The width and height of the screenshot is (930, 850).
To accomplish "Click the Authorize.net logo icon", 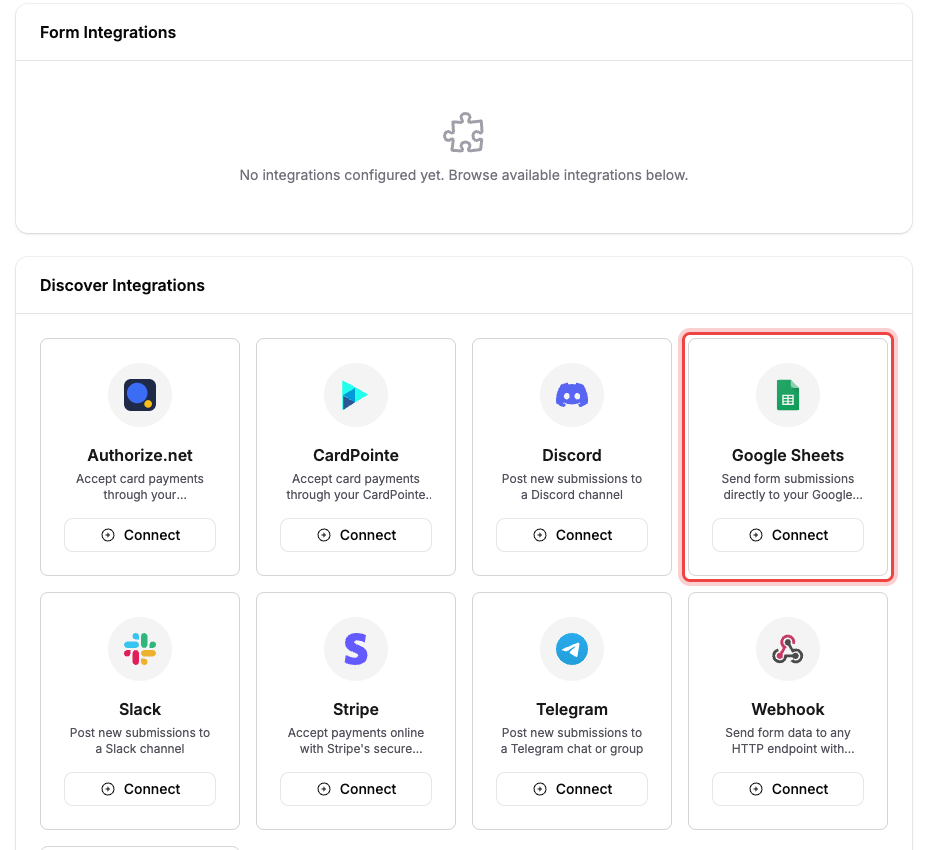I will pyautogui.click(x=140, y=395).
